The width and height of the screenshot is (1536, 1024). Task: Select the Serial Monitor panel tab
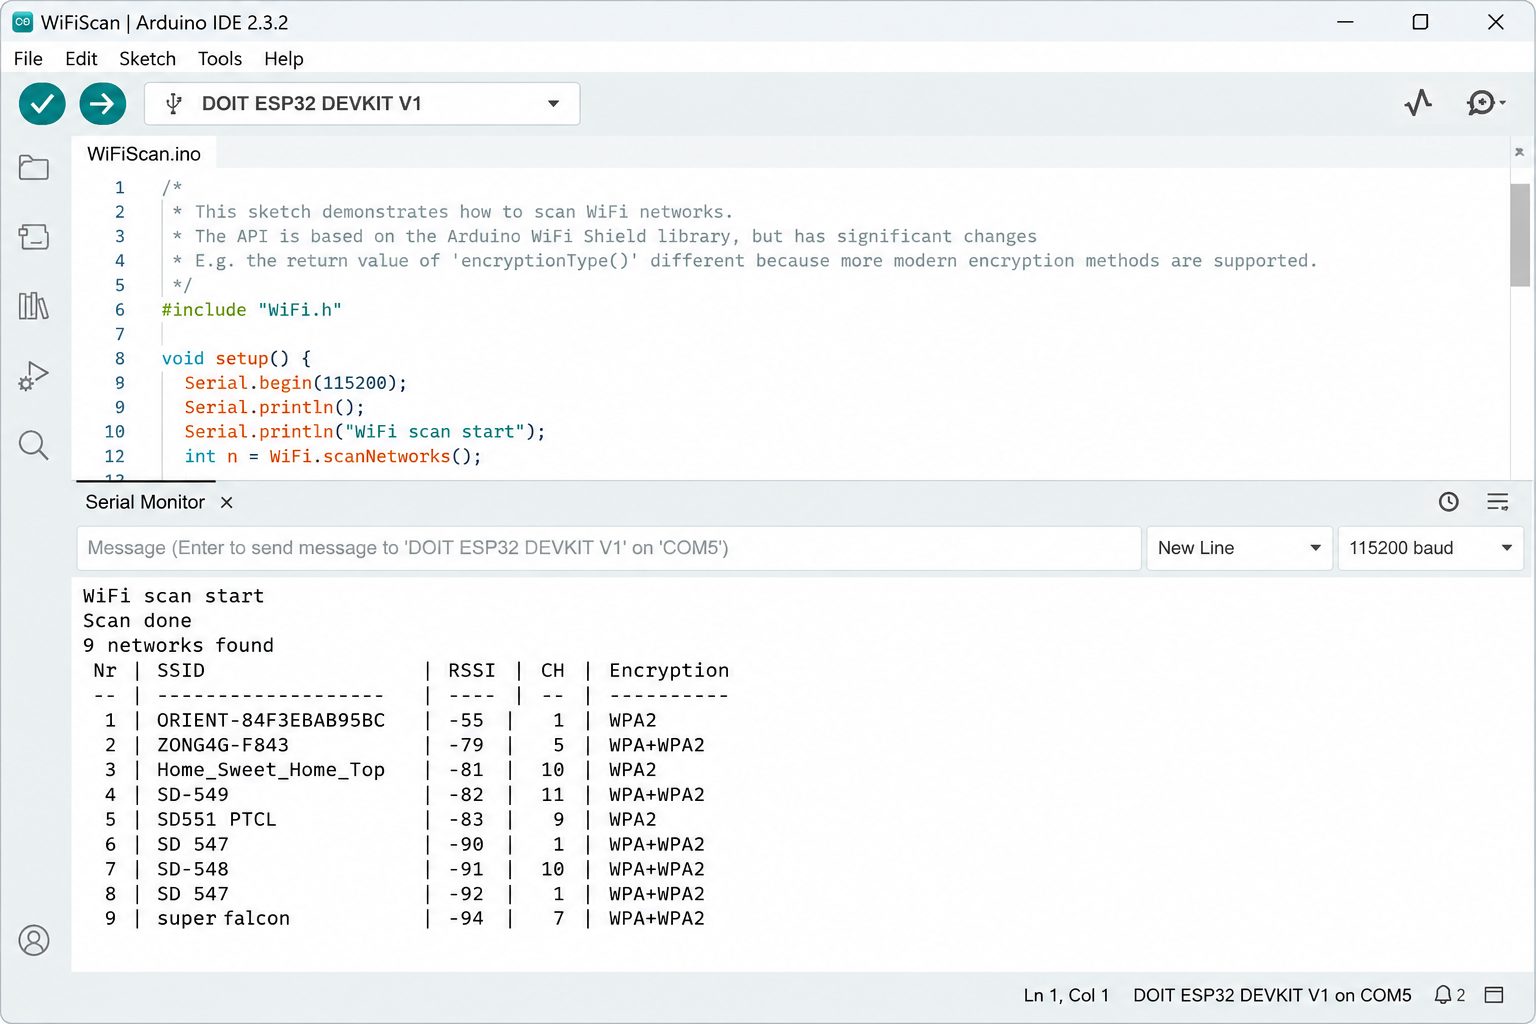click(x=145, y=502)
